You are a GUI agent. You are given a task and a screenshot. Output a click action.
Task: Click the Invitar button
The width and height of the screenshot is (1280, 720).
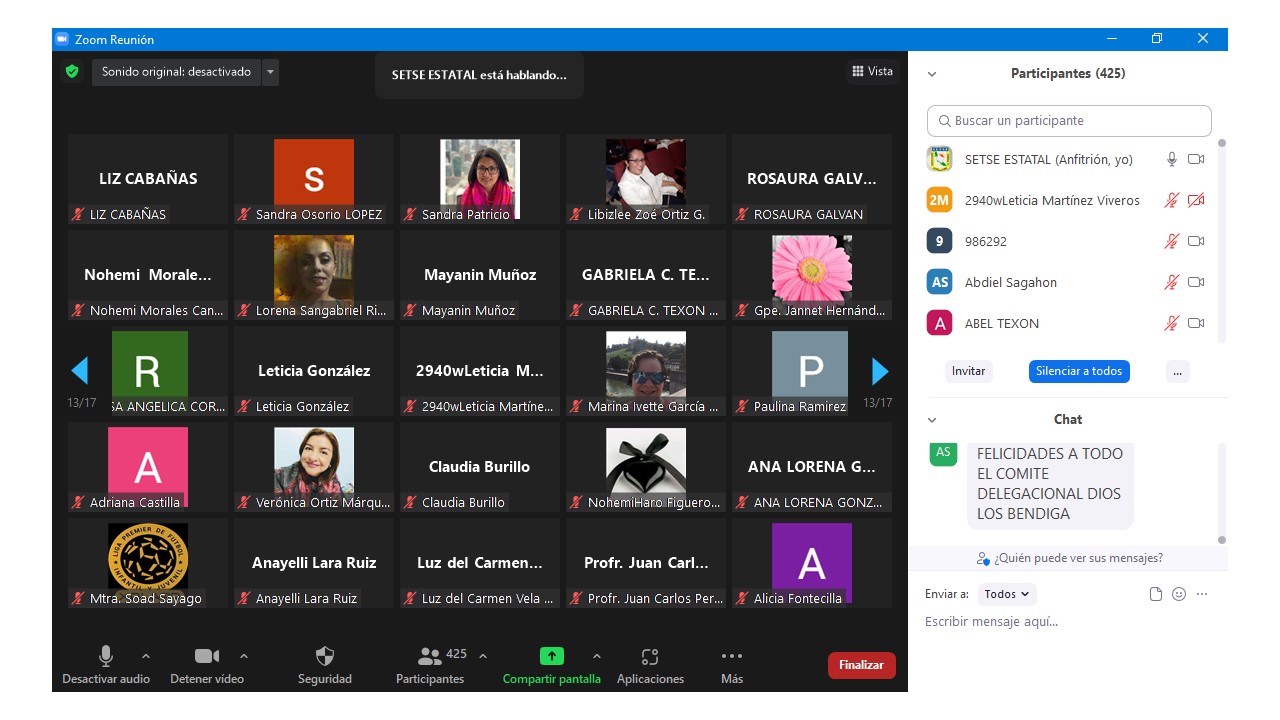[x=968, y=371]
